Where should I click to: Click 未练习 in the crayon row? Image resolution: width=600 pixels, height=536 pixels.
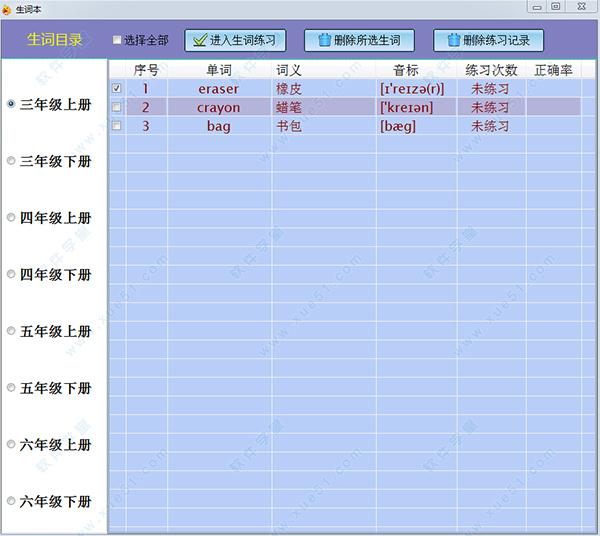[x=490, y=108]
